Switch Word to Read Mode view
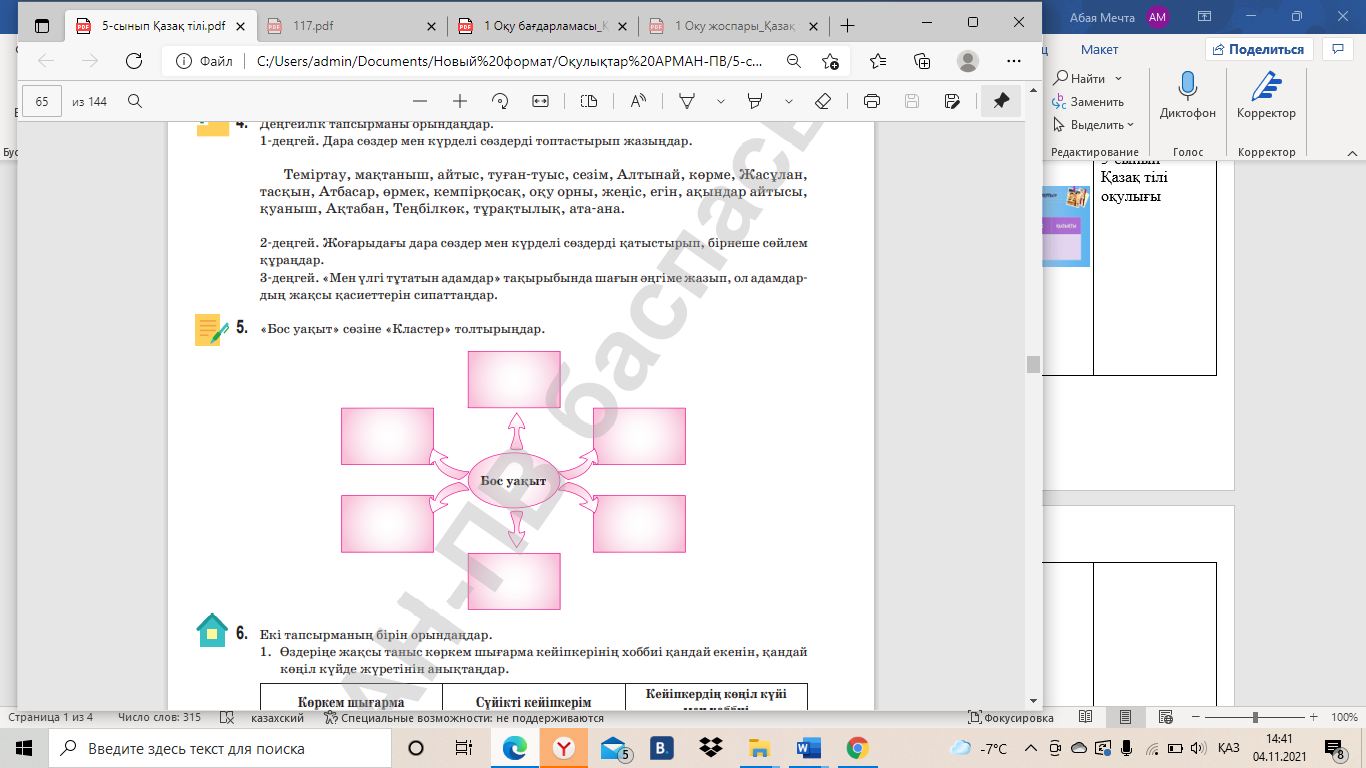Image resolution: width=1366 pixels, height=768 pixels. point(1086,718)
